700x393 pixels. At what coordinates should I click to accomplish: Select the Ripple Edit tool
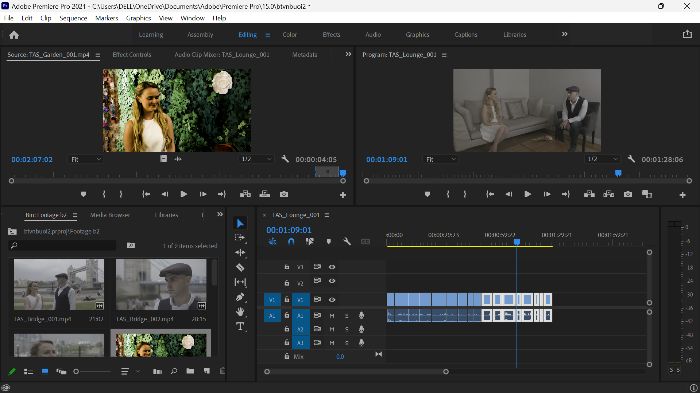click(240, 252)
